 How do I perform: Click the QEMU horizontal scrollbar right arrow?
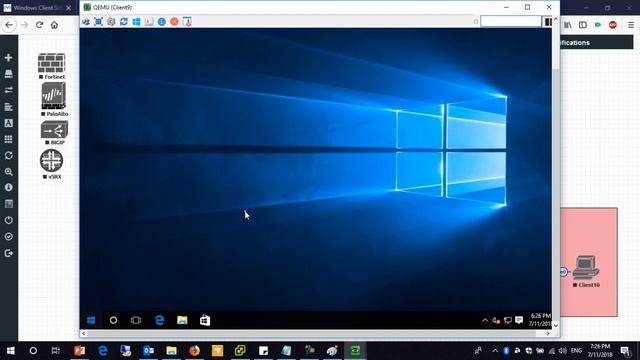pyautogui.click(x=548, y=333)
